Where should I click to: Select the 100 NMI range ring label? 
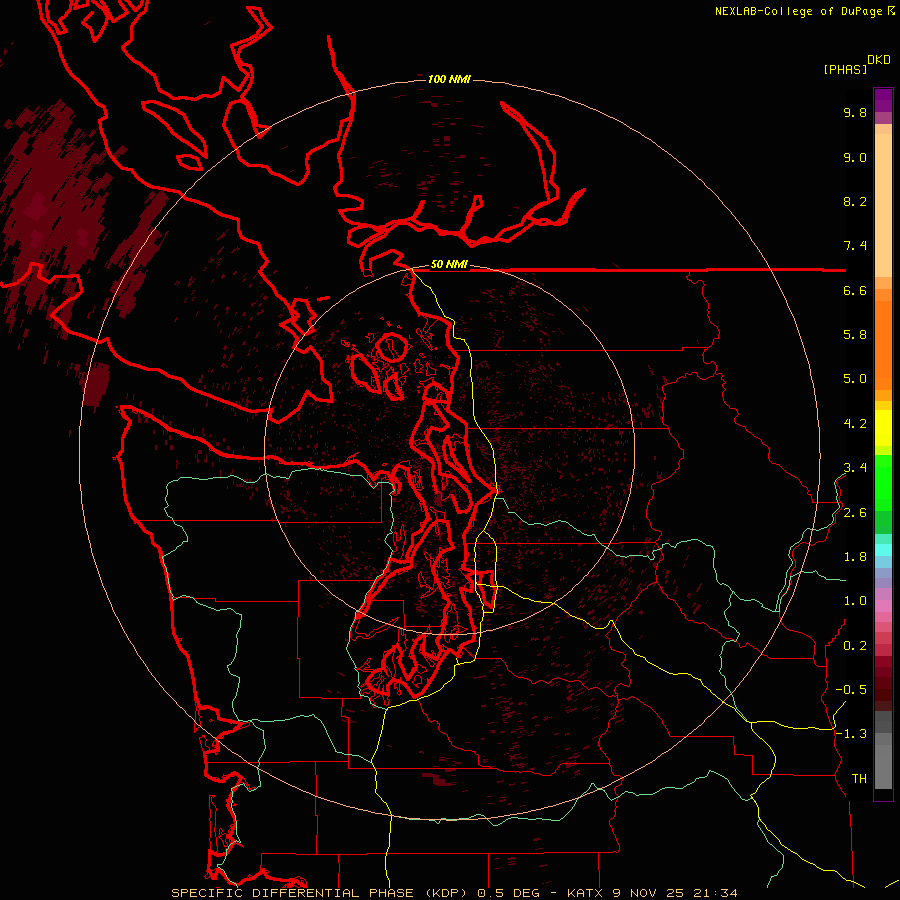click(449, 79)
